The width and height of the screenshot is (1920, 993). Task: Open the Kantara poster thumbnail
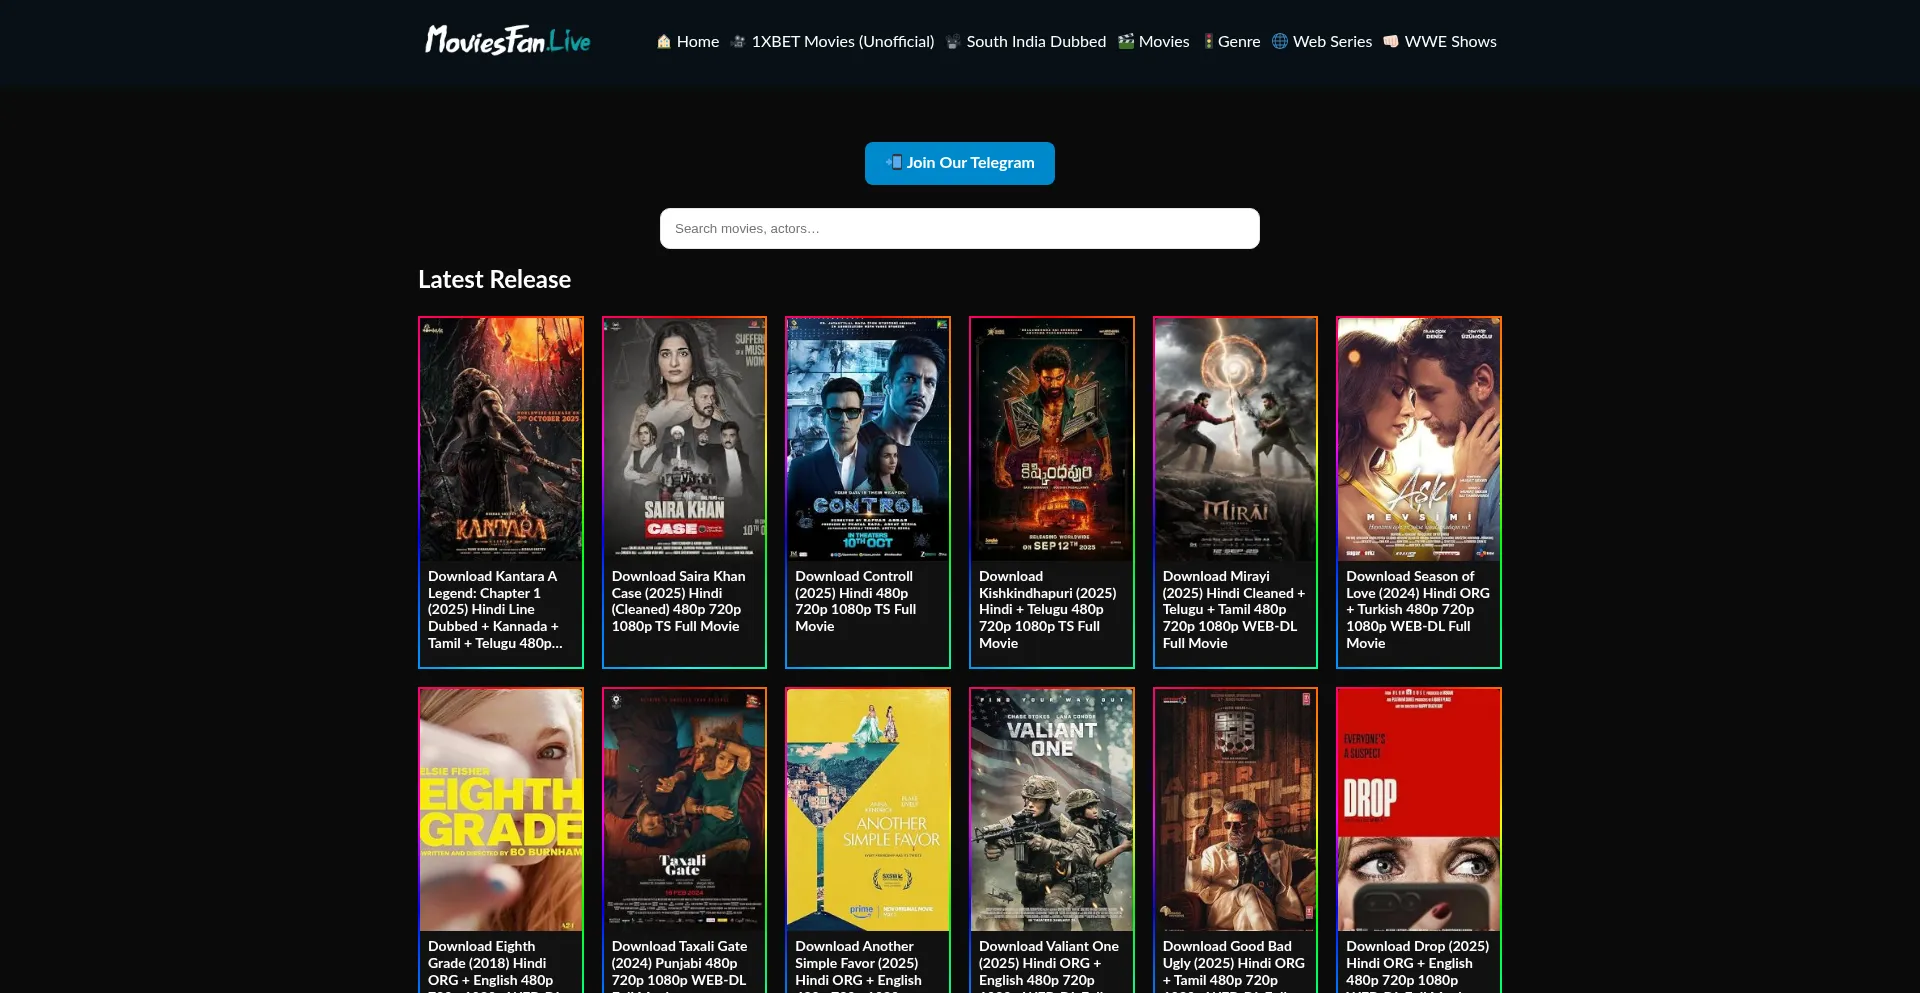coord(501,439)
